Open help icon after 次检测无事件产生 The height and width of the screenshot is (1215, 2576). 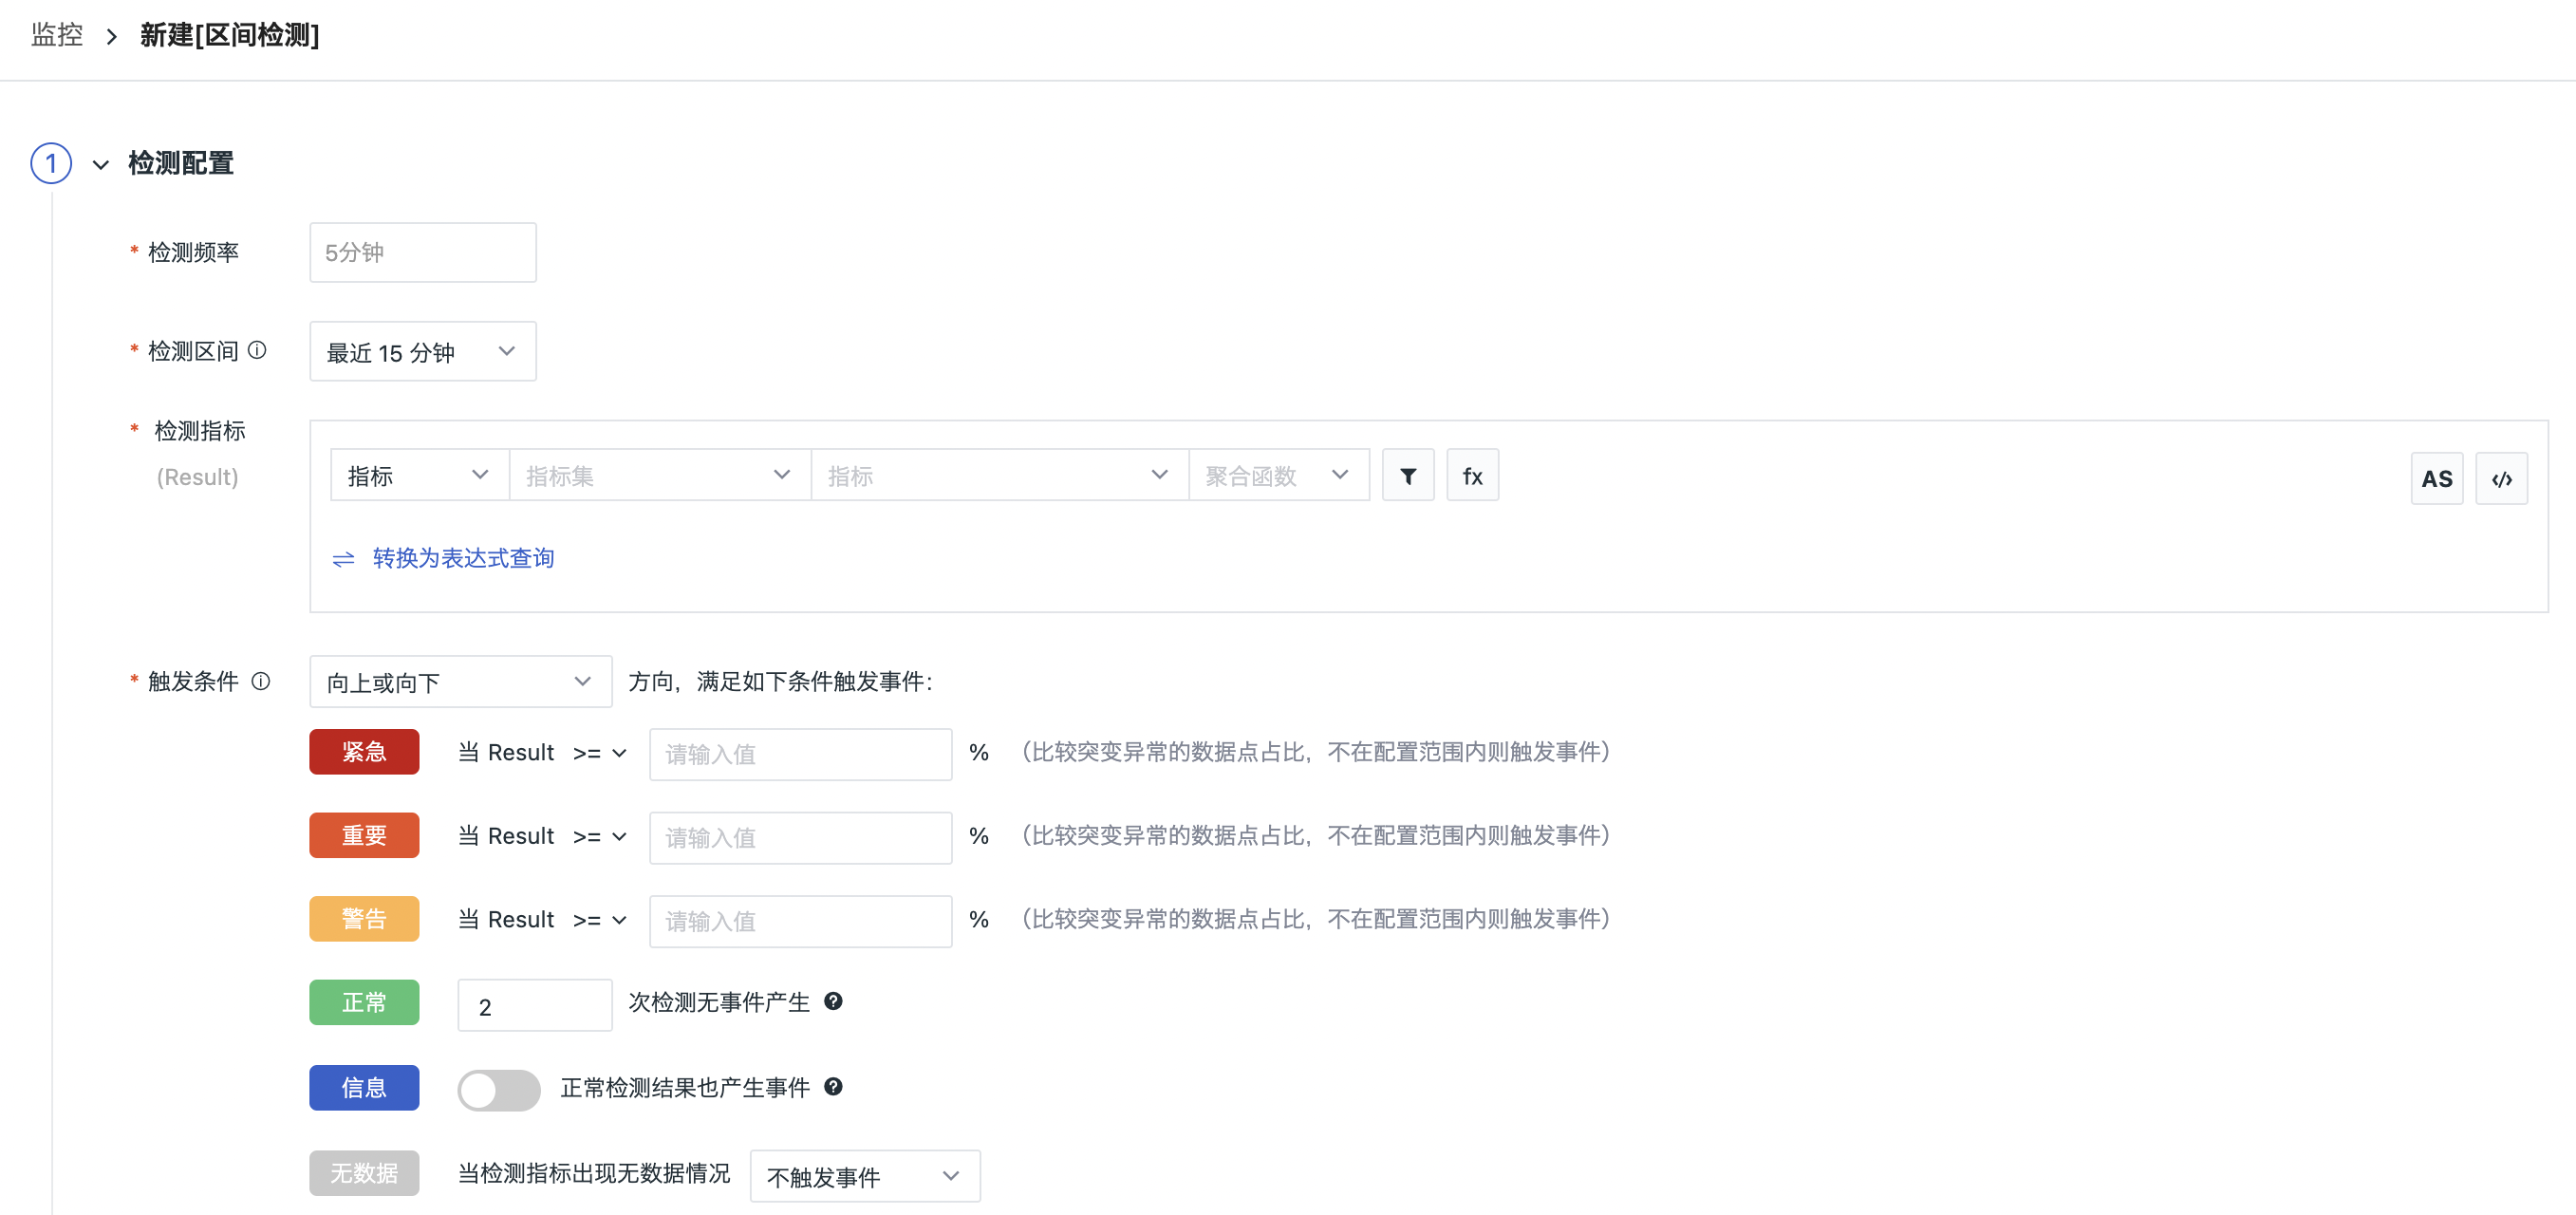(833, 1001)
